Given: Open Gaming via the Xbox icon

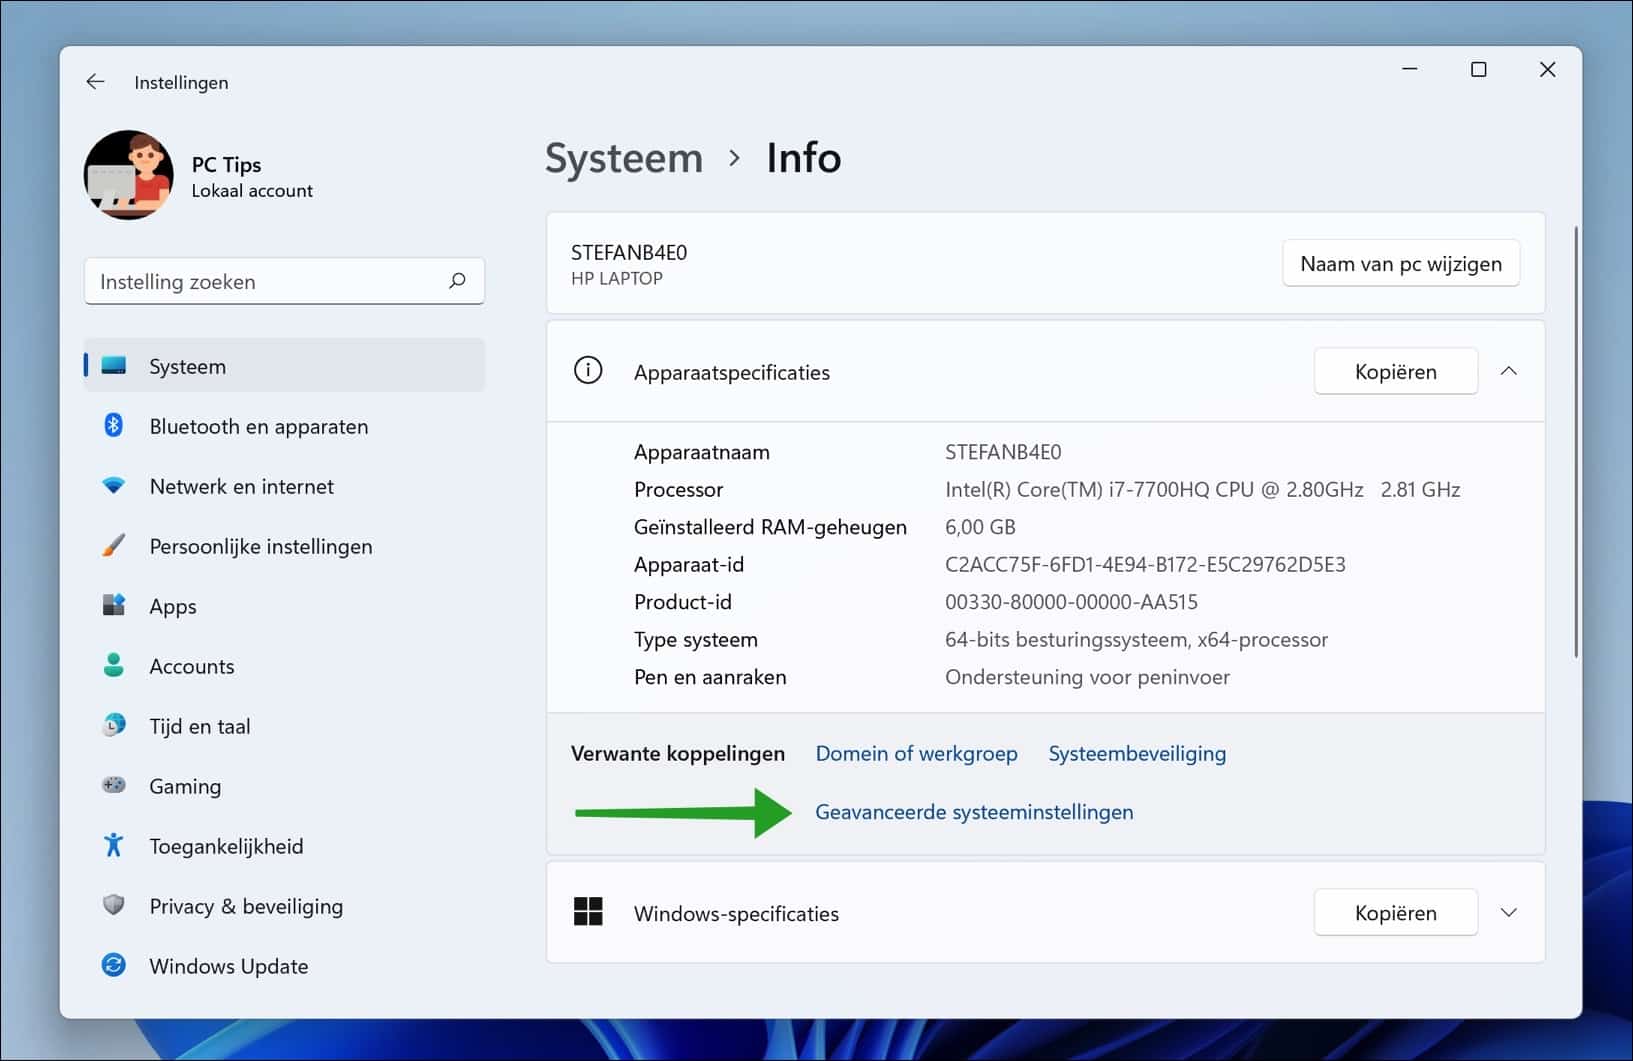Looking at the screenshot, I should click(115, 786).
